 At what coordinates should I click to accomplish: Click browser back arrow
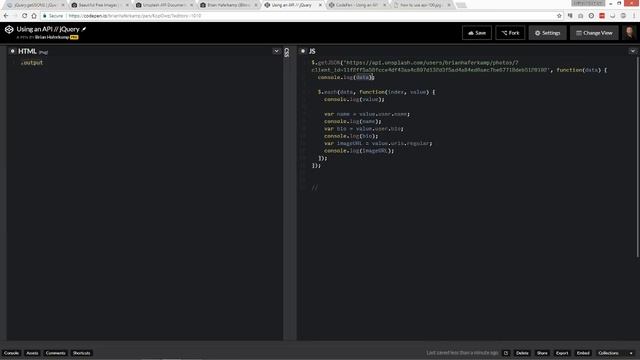click(6, 16)
